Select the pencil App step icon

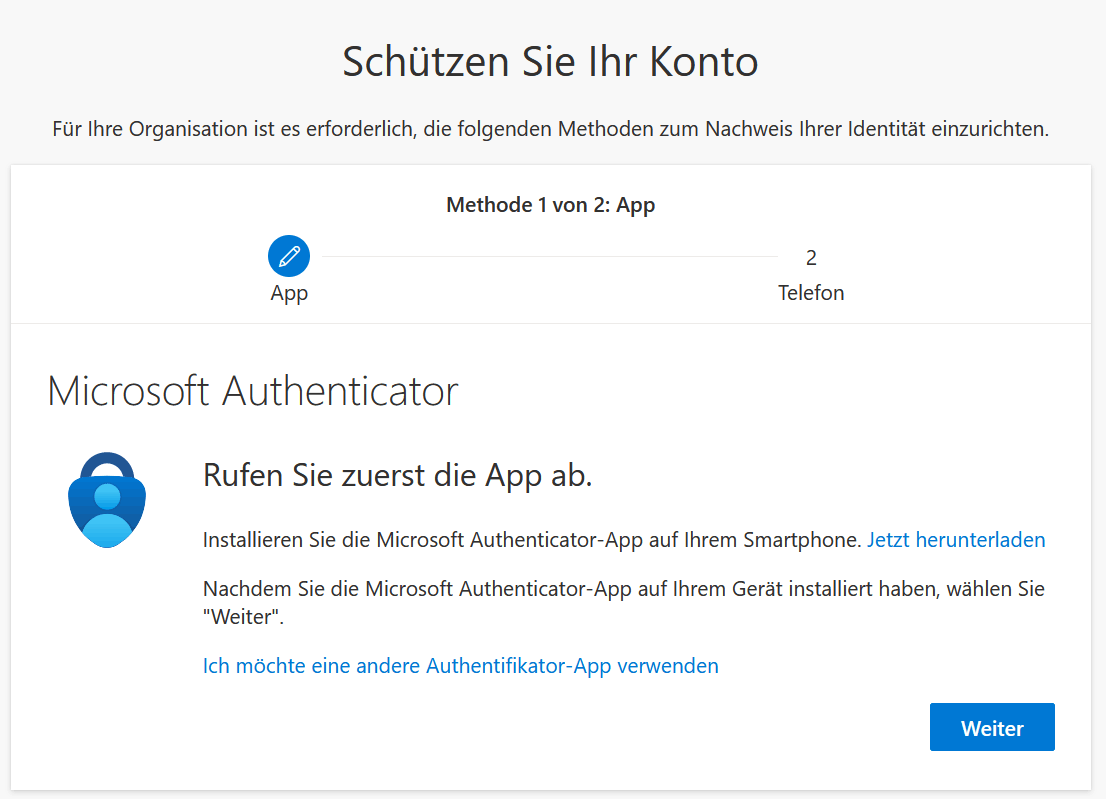point(289,256)
